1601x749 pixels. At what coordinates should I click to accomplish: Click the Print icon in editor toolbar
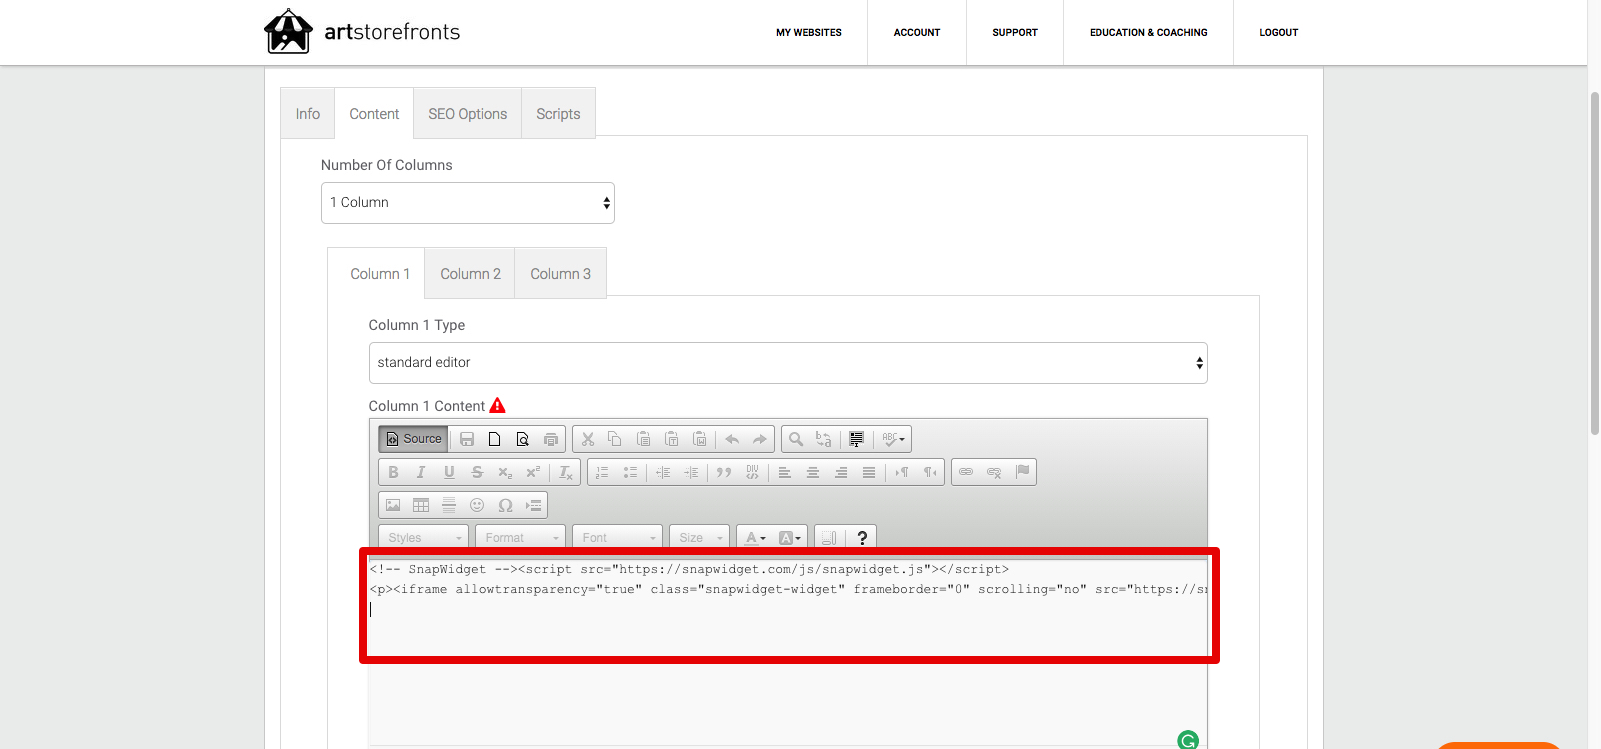[551, 439]
